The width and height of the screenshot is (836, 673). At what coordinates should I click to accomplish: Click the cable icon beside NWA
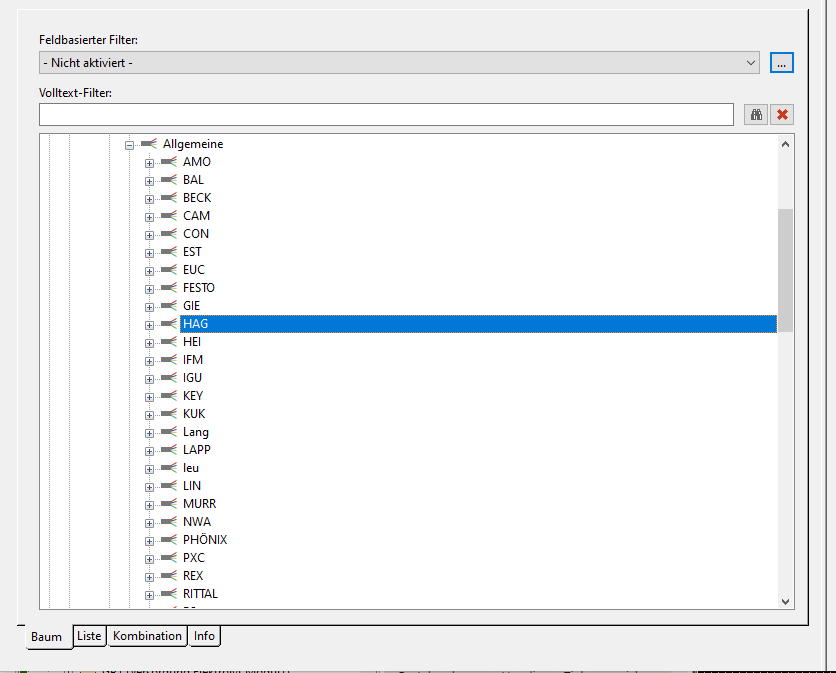[x=169, y=522]
